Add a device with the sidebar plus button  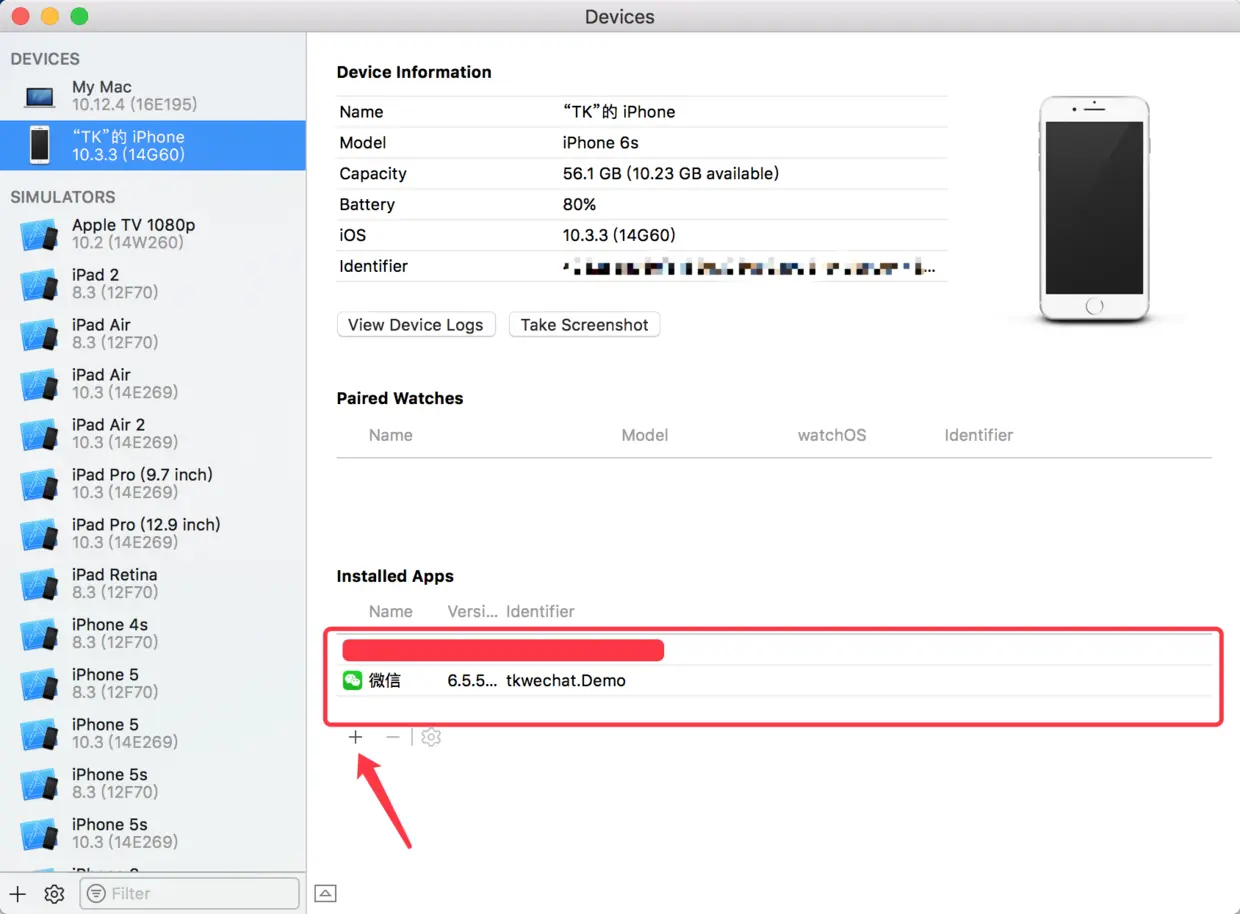pyautogui.click(x=18, y=893)
